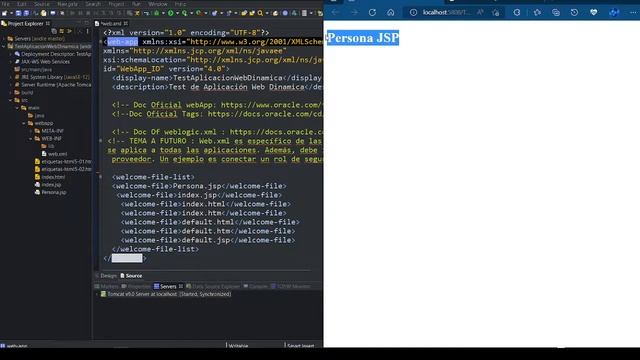Image resolution: width=640 pixels, height=360 pixels.
Task: Click the browser History icon
Action: [574, 12]
